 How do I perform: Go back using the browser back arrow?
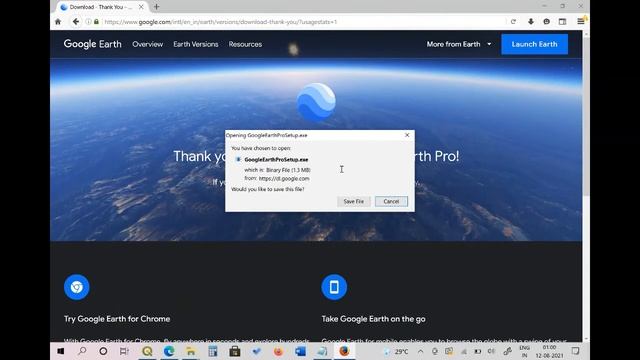(x=76, y=22)
